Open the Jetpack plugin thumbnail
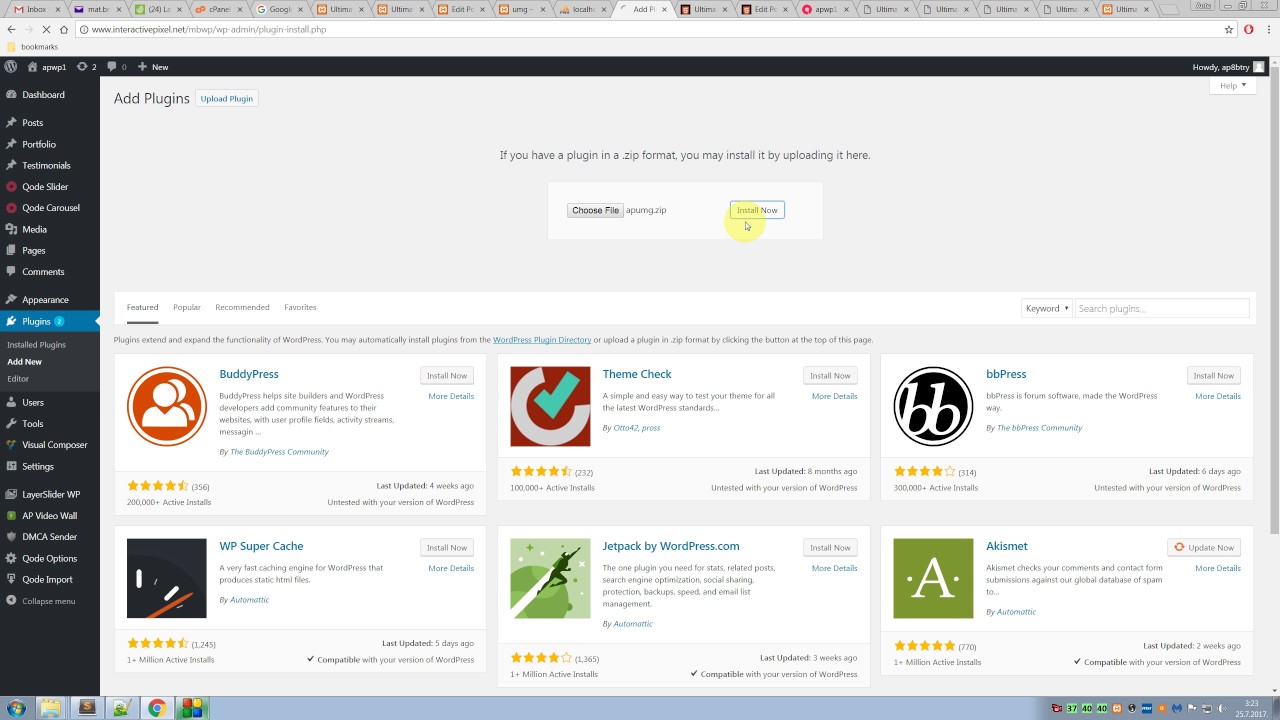This screenshot has width=1280, height=720. (x=550, y=579)
